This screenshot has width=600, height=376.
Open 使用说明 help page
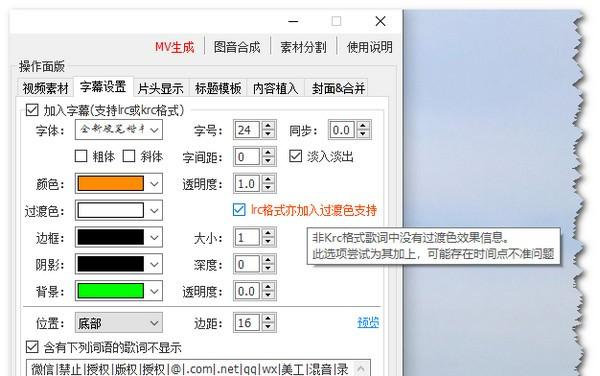tap(369, 47)
